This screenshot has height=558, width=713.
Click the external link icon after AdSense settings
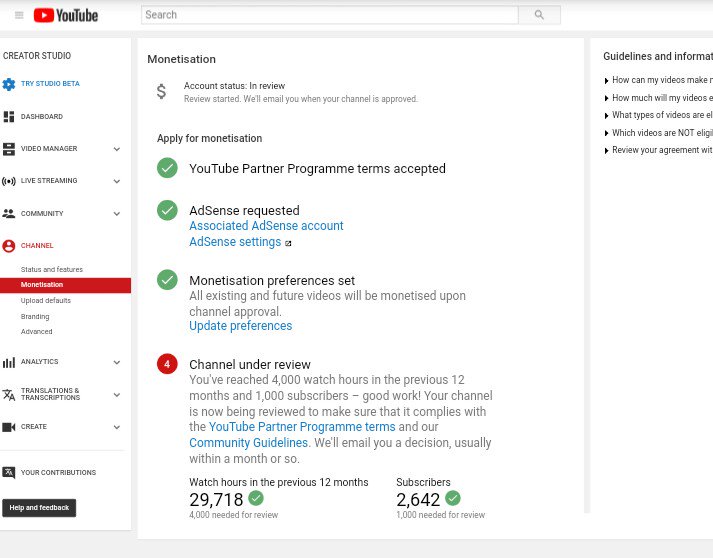pyautogui.click(x=288, y=243)
